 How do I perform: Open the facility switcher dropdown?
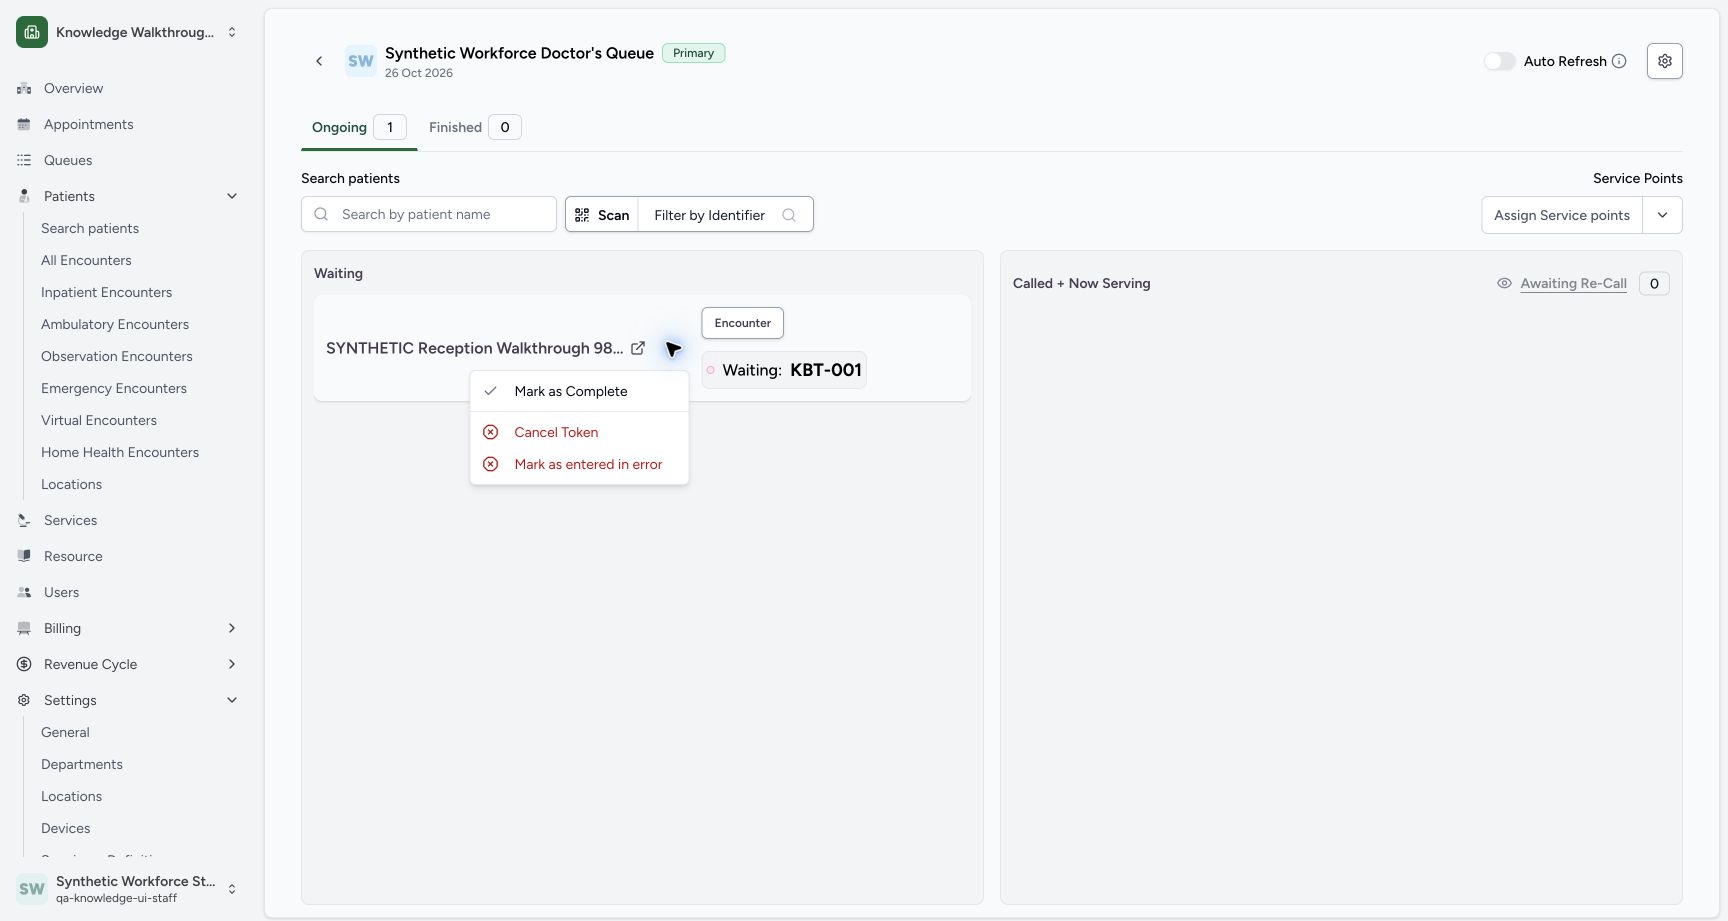pyautogui.click(x=128, y=32)
